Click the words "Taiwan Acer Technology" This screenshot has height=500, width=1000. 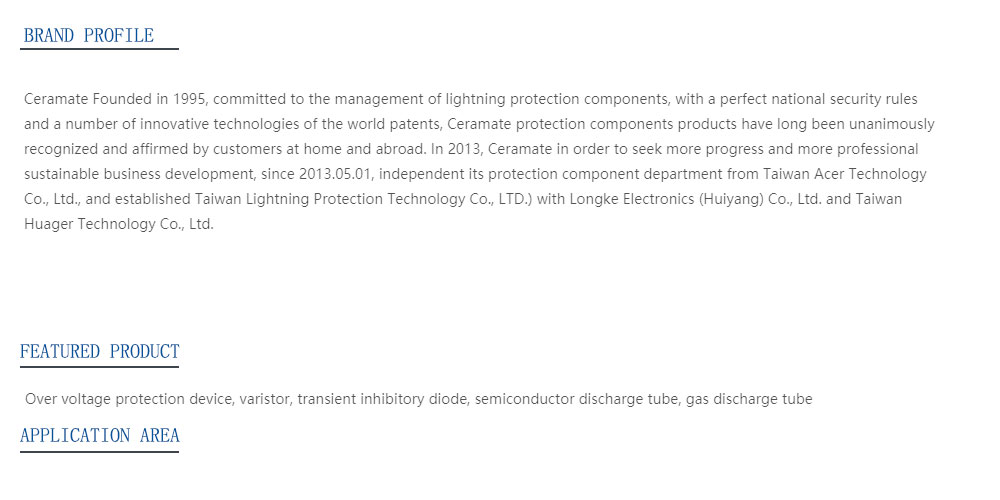tap(844, 174)
